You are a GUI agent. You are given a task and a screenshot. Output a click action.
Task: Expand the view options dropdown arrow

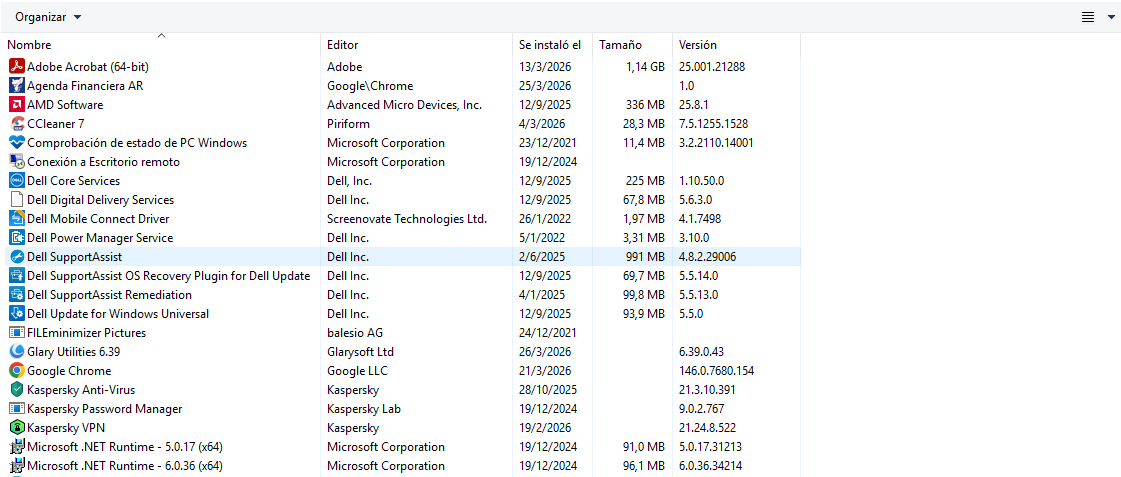tap(1111, 17)
